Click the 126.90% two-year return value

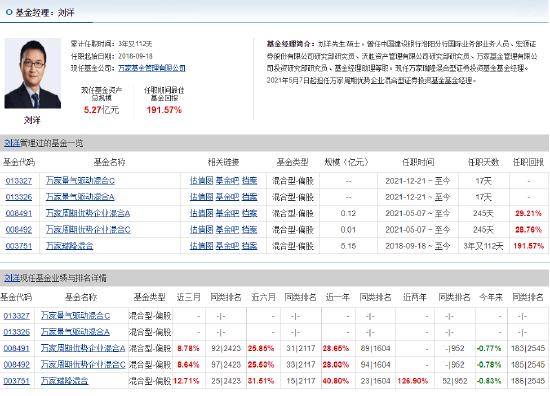[412, 381]
